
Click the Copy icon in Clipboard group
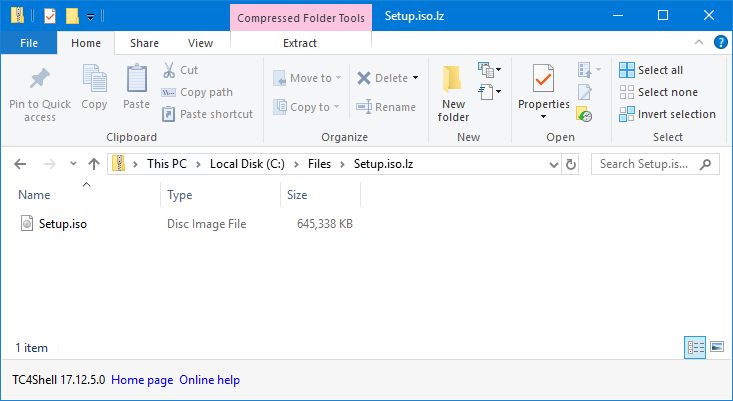pyautogui.click(x=94, y=79)
